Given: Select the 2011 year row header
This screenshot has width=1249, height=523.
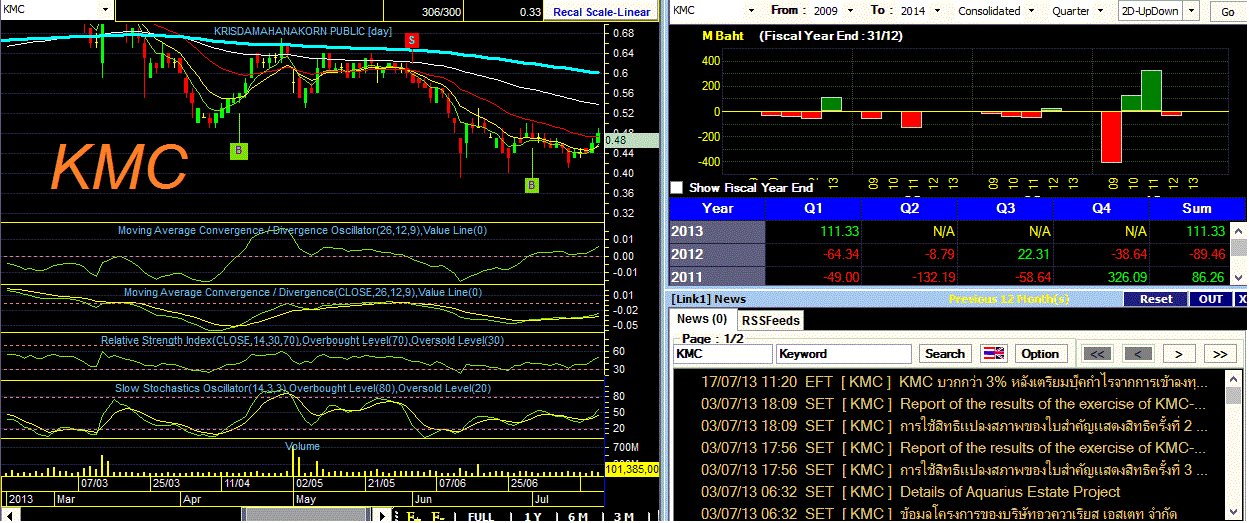Looking at the screenshot, I should 717,276.
